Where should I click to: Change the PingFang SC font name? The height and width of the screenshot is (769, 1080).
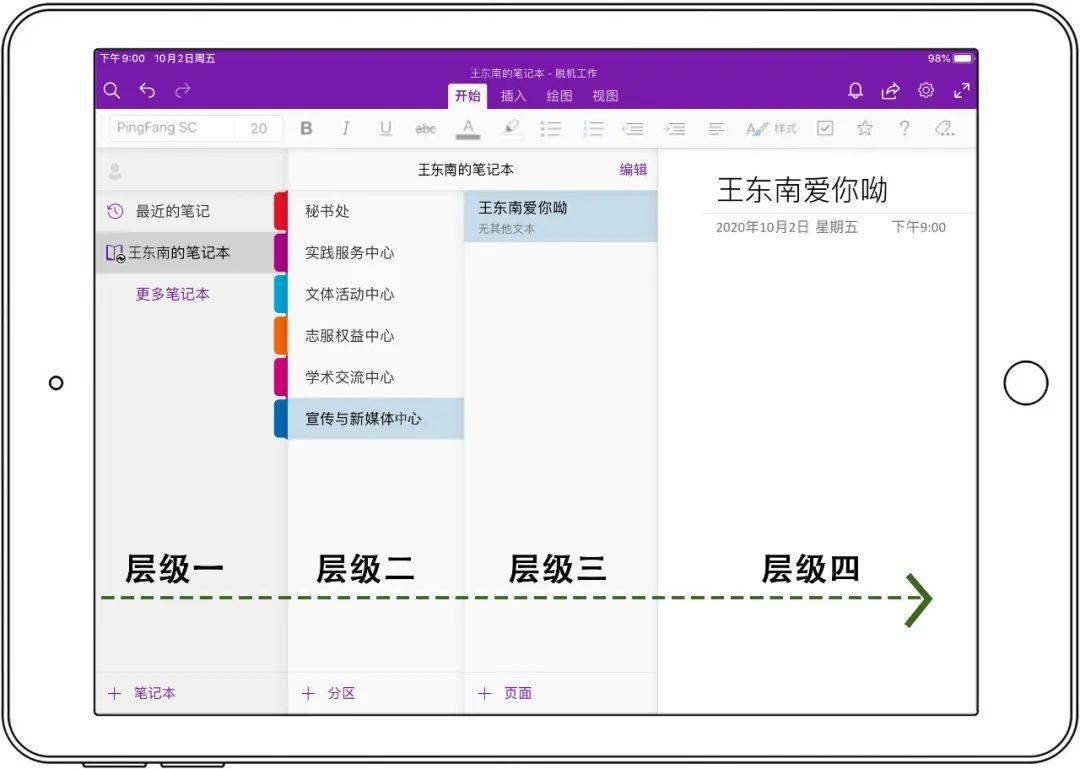pyautogui.click(x=172, y=128)
